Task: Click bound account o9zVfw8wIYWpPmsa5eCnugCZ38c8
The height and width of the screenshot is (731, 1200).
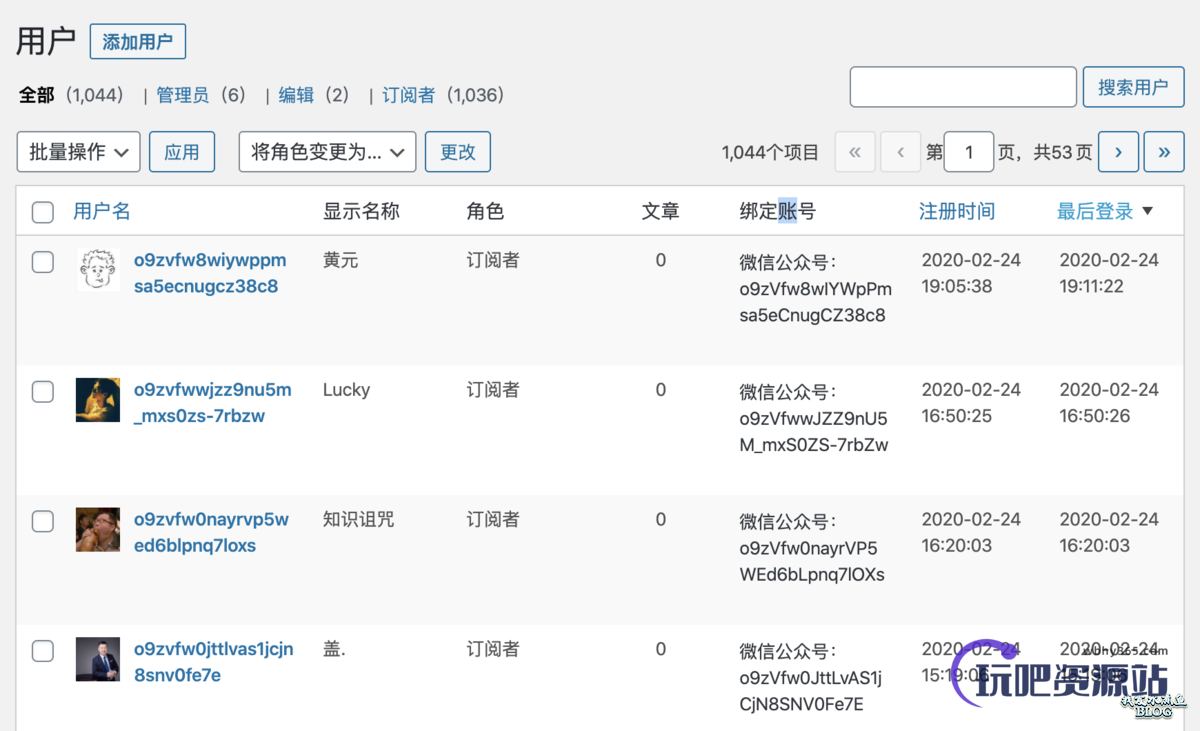Action: (x=816, y=302)
